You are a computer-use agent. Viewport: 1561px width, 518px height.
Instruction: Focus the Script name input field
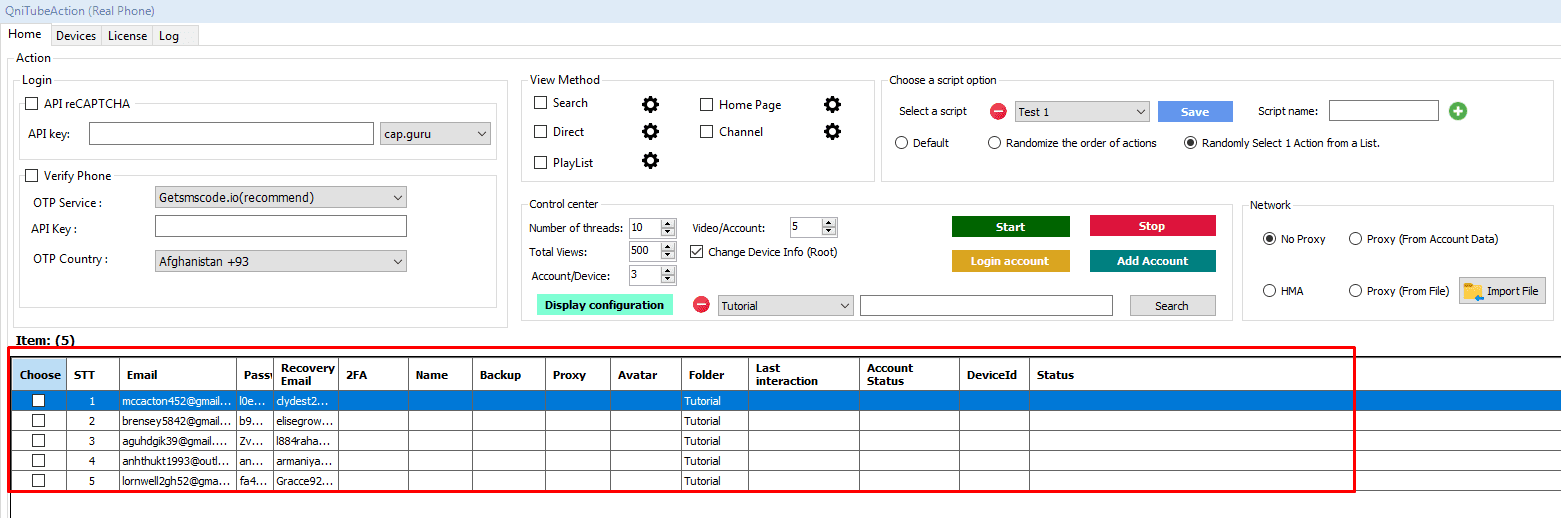pos(1383,111)
